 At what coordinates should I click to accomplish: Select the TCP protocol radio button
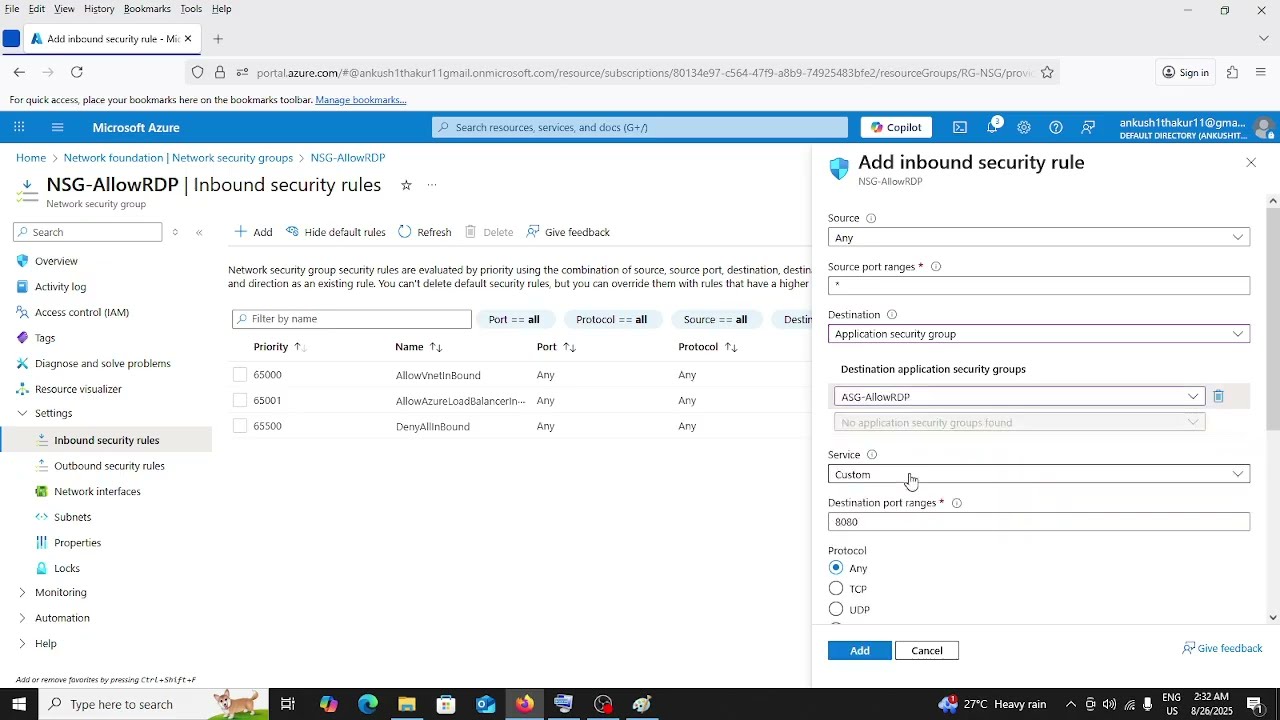pos(836,589)
